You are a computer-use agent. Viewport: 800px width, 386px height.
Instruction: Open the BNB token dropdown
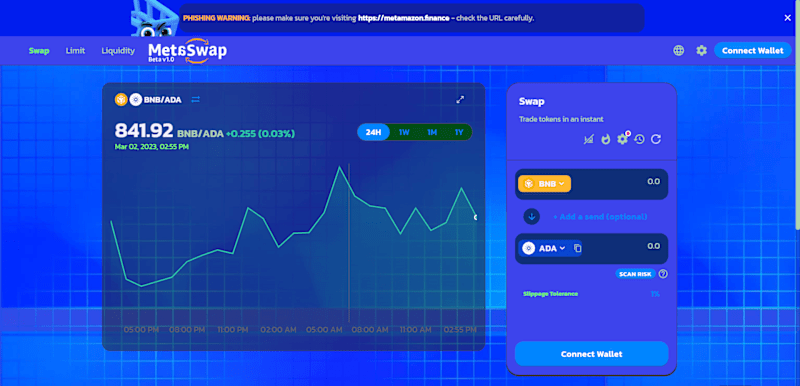coord(544,184)
